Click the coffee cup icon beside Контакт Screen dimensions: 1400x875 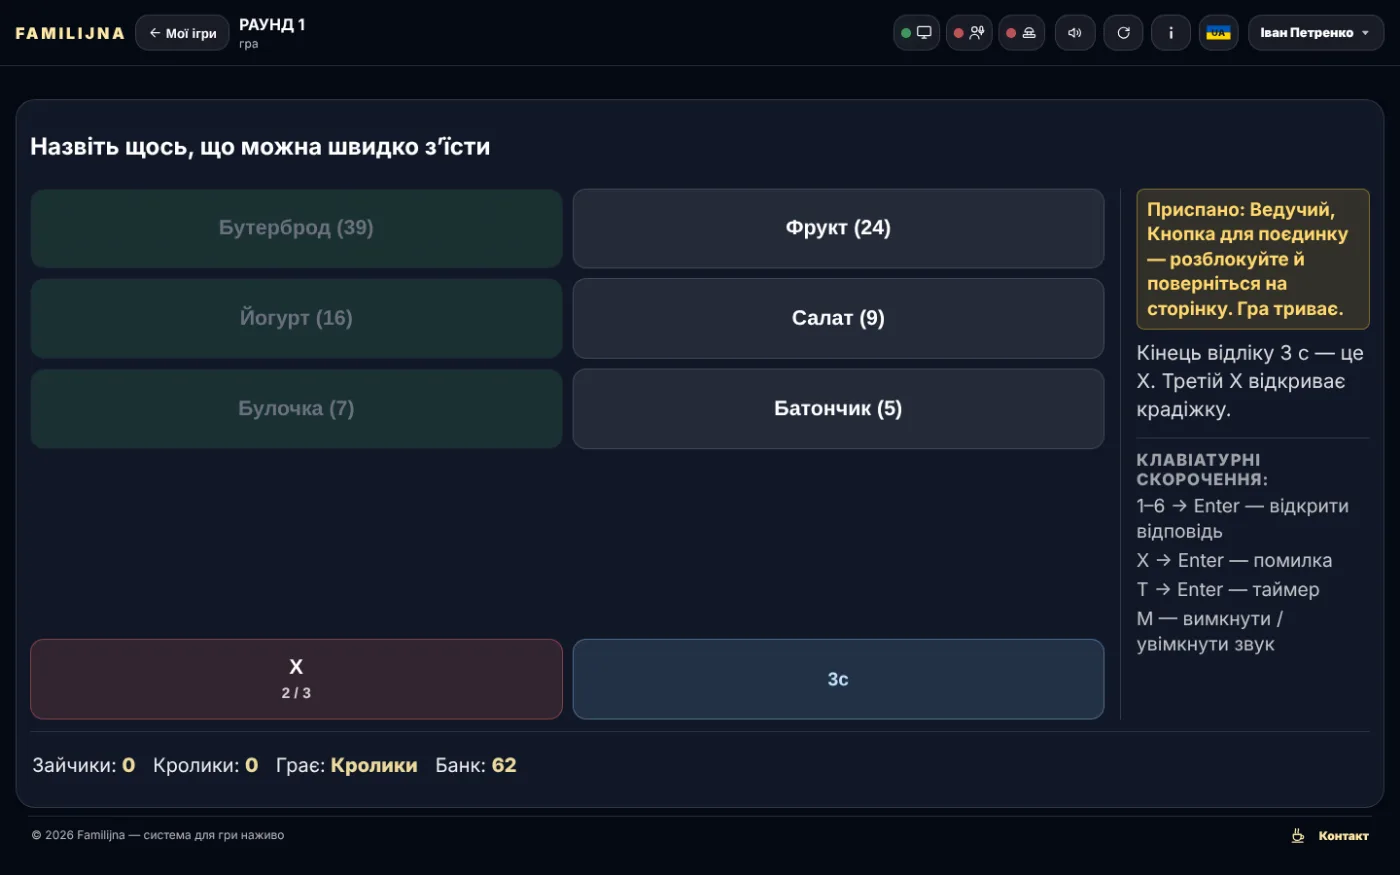[1298, 836]
